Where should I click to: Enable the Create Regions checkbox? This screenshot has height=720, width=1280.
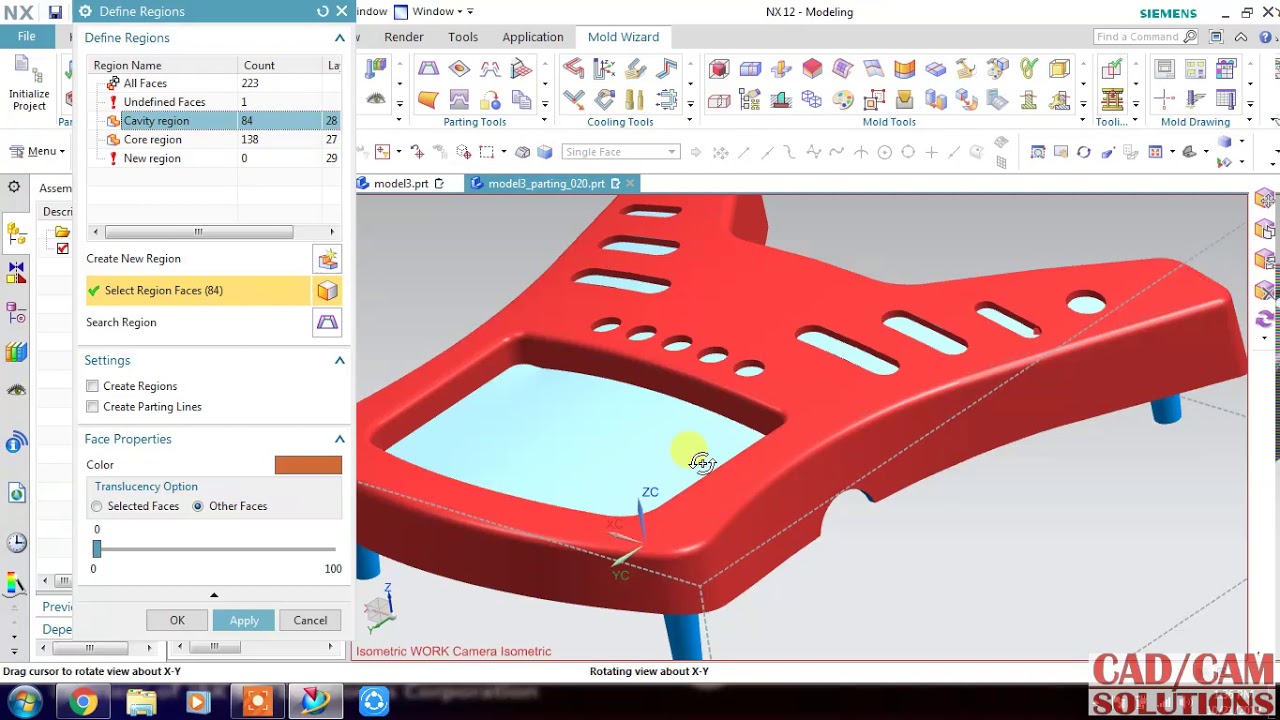click(92, 386)
